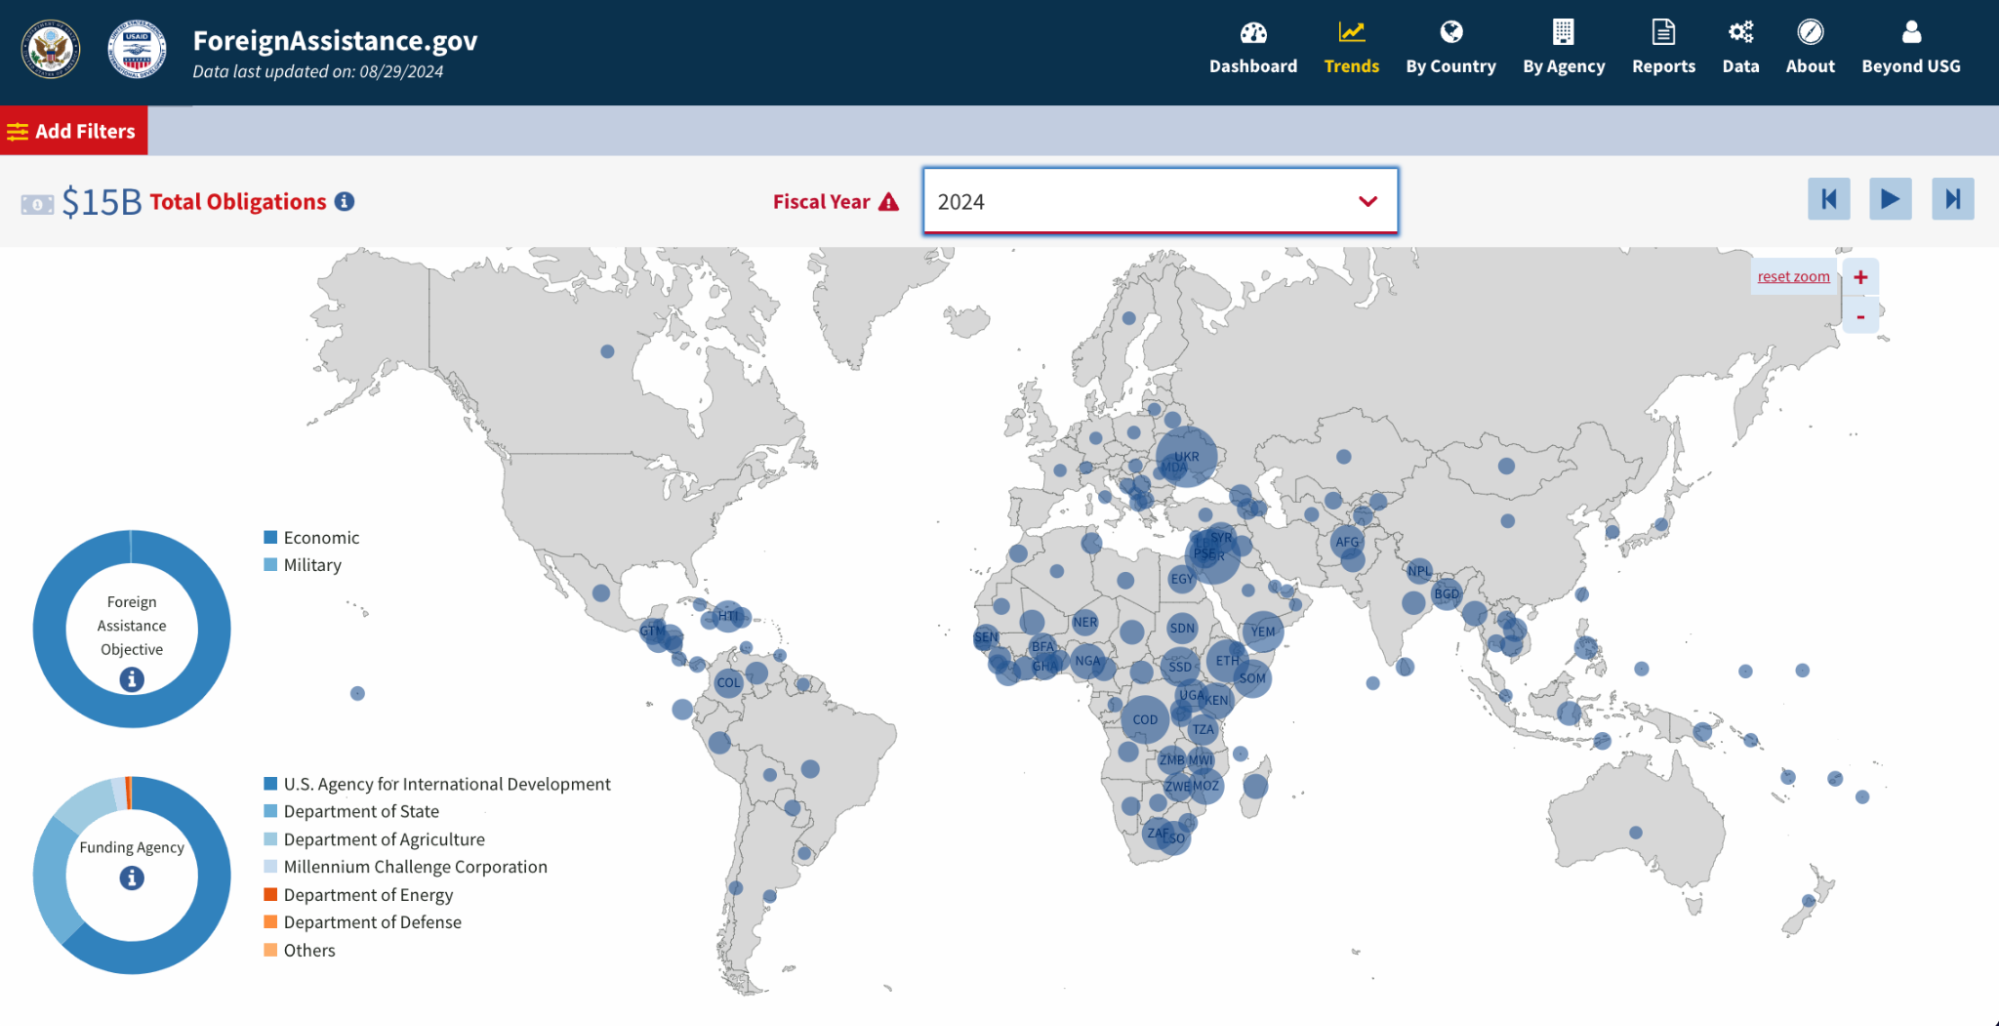Click Fiscal Year warning triangle icon
The height and width of the screenshot is (1026, 1999).
point(888,202)
